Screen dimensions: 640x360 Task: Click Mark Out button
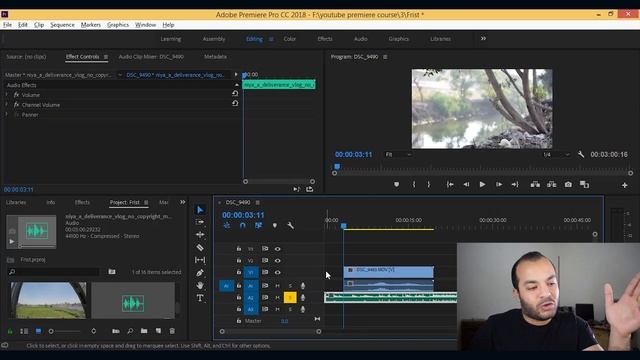[x=429, y=184]
